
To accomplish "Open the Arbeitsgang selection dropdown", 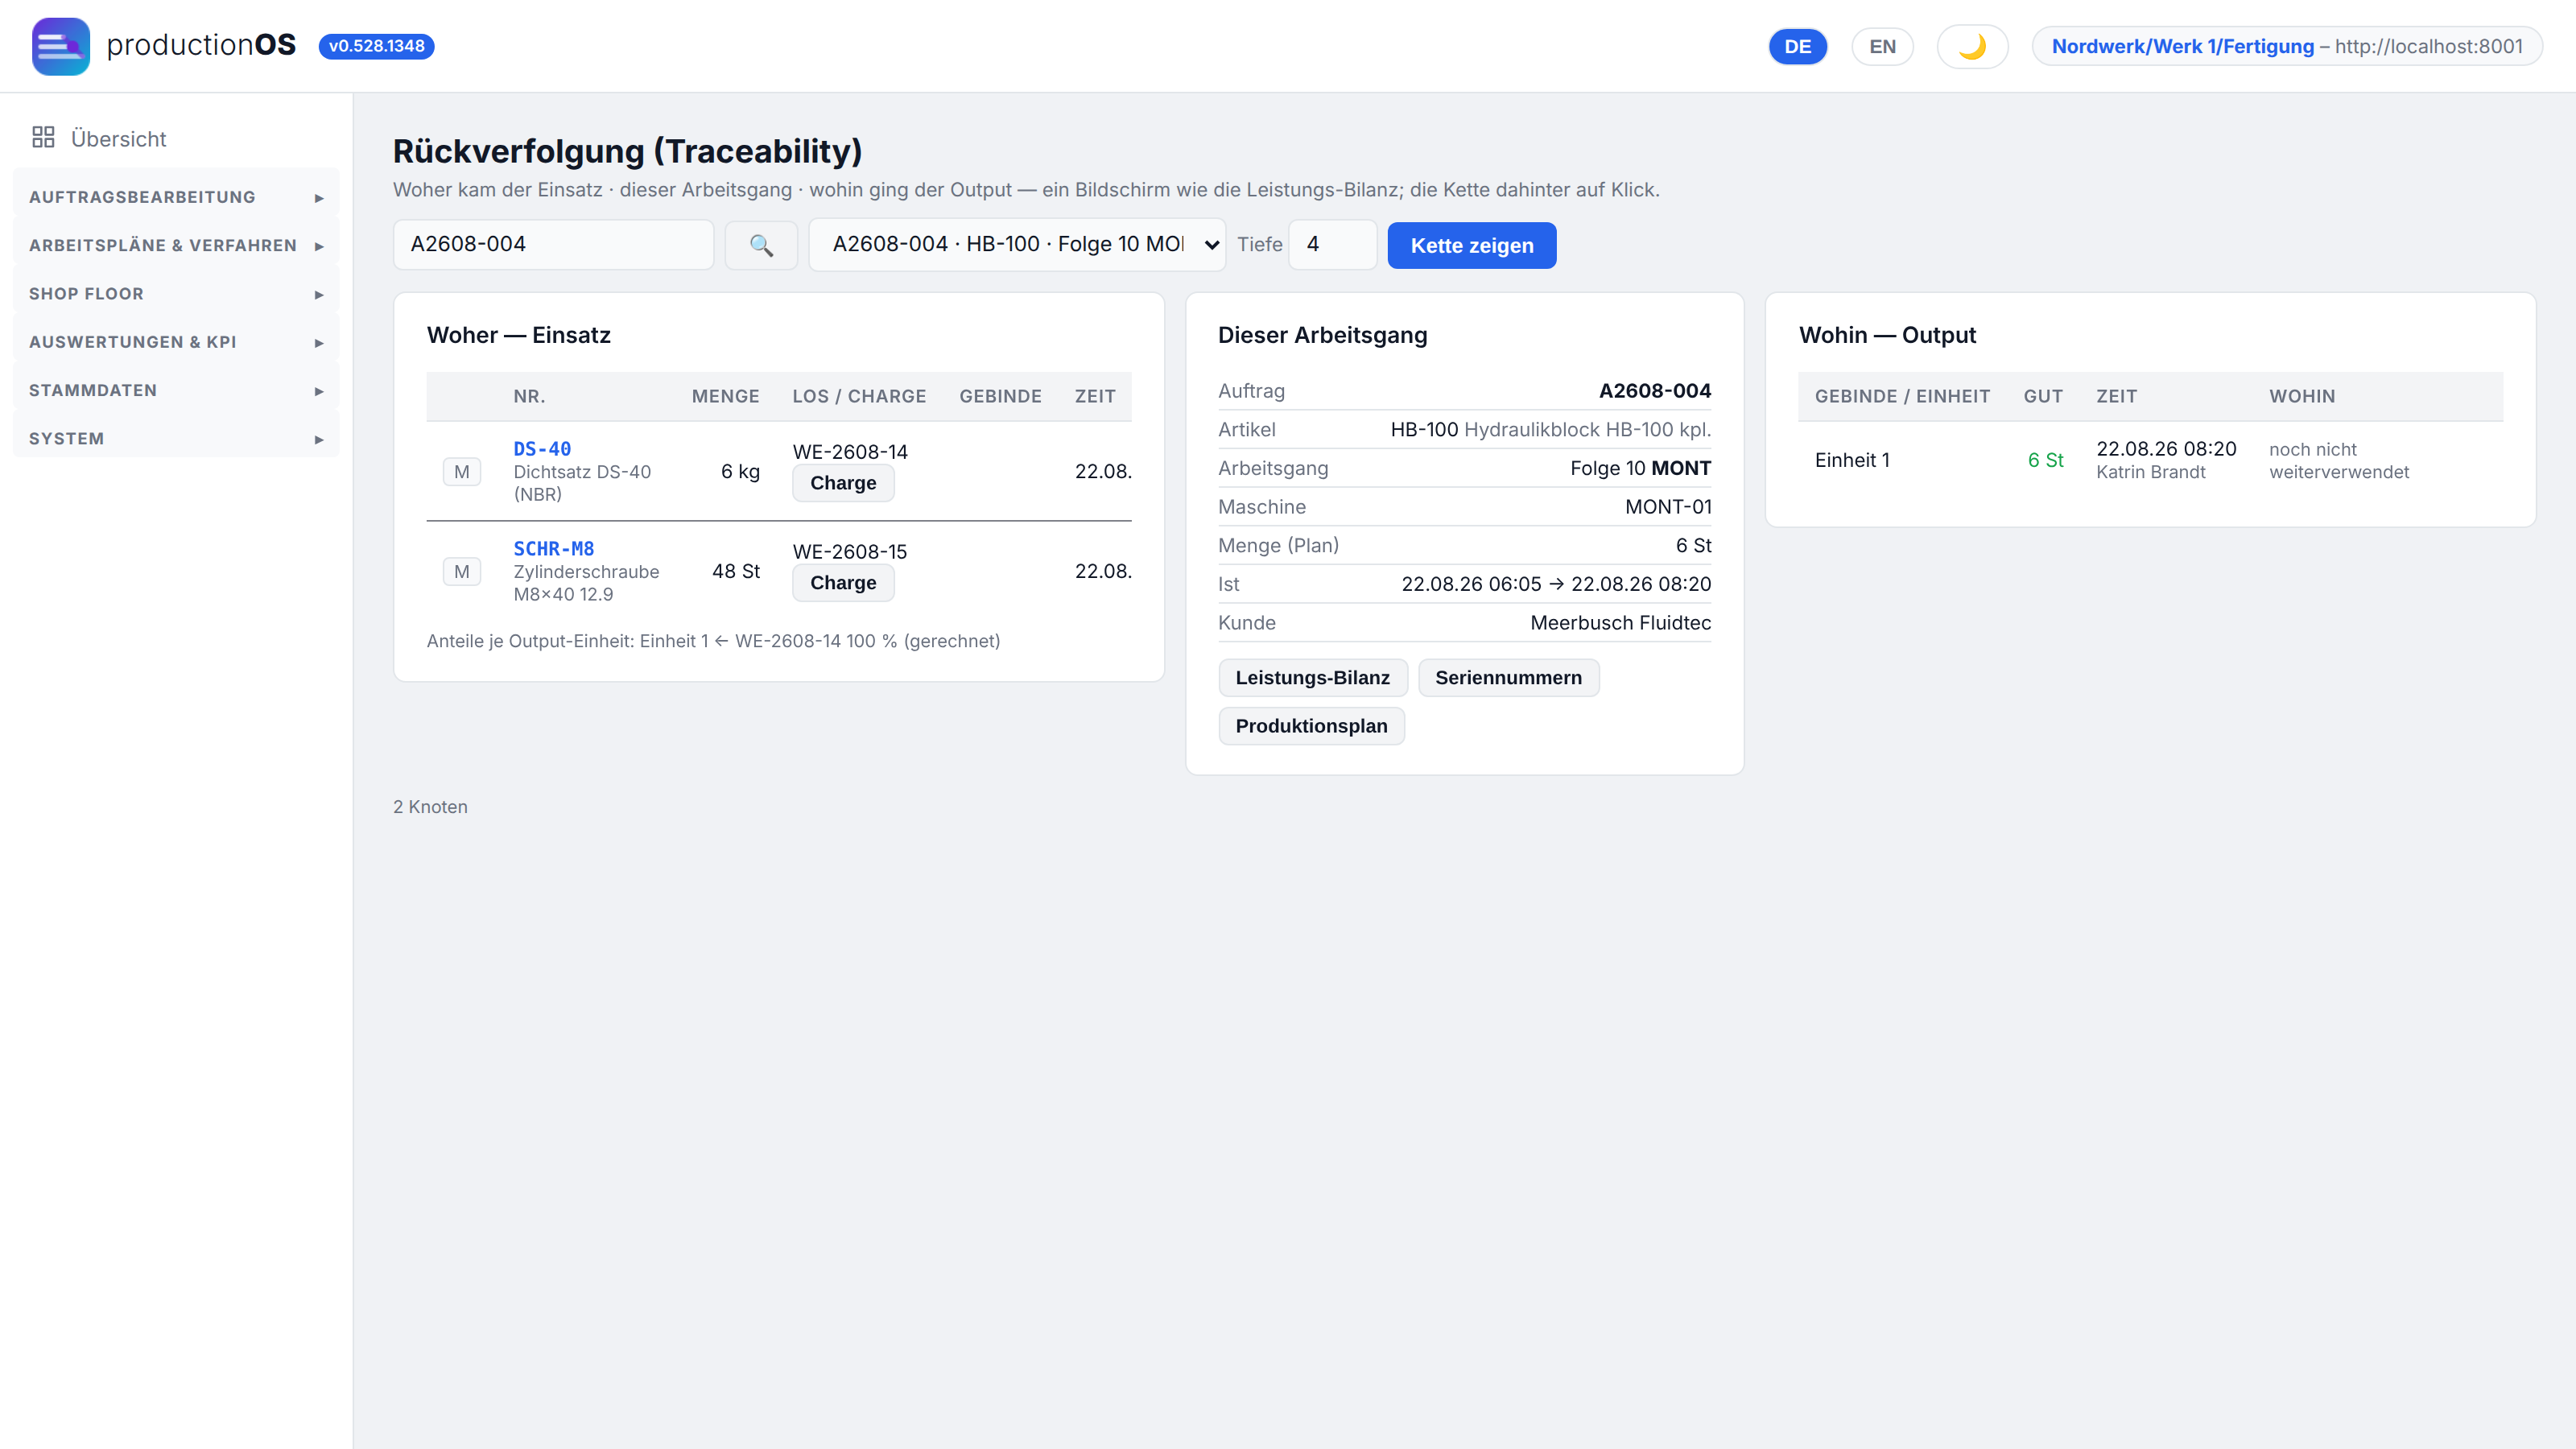I will 1017,245.
